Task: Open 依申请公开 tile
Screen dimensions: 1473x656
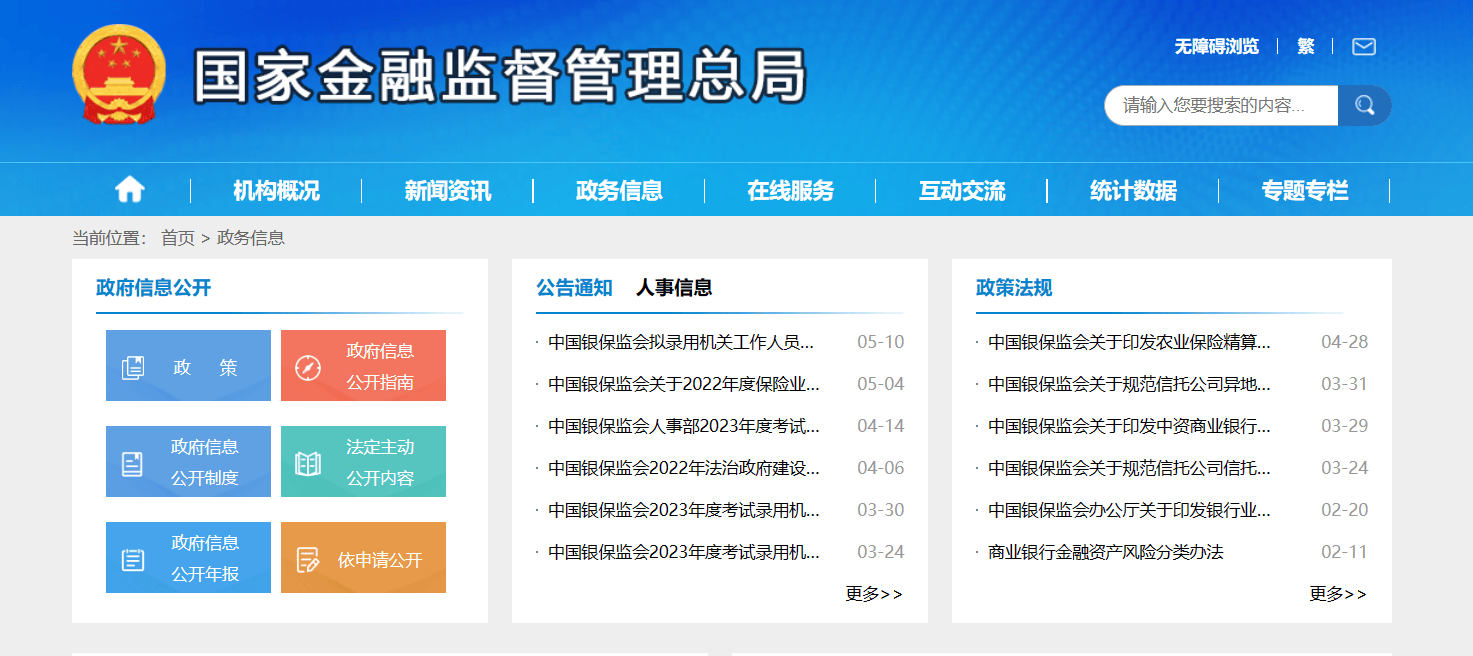Action: [363, 557]
